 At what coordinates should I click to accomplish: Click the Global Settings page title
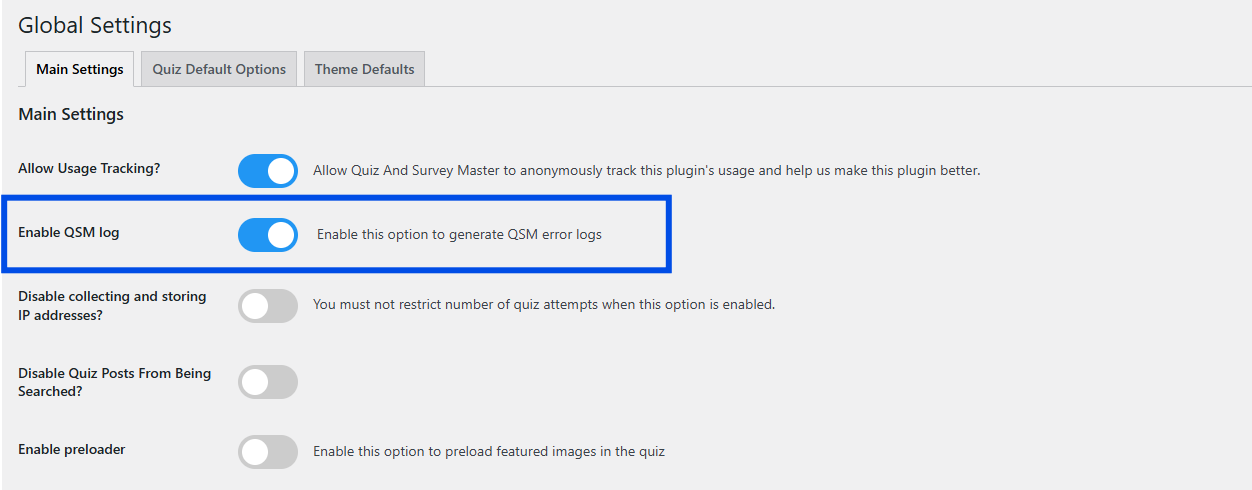click(x=95, y=25)
